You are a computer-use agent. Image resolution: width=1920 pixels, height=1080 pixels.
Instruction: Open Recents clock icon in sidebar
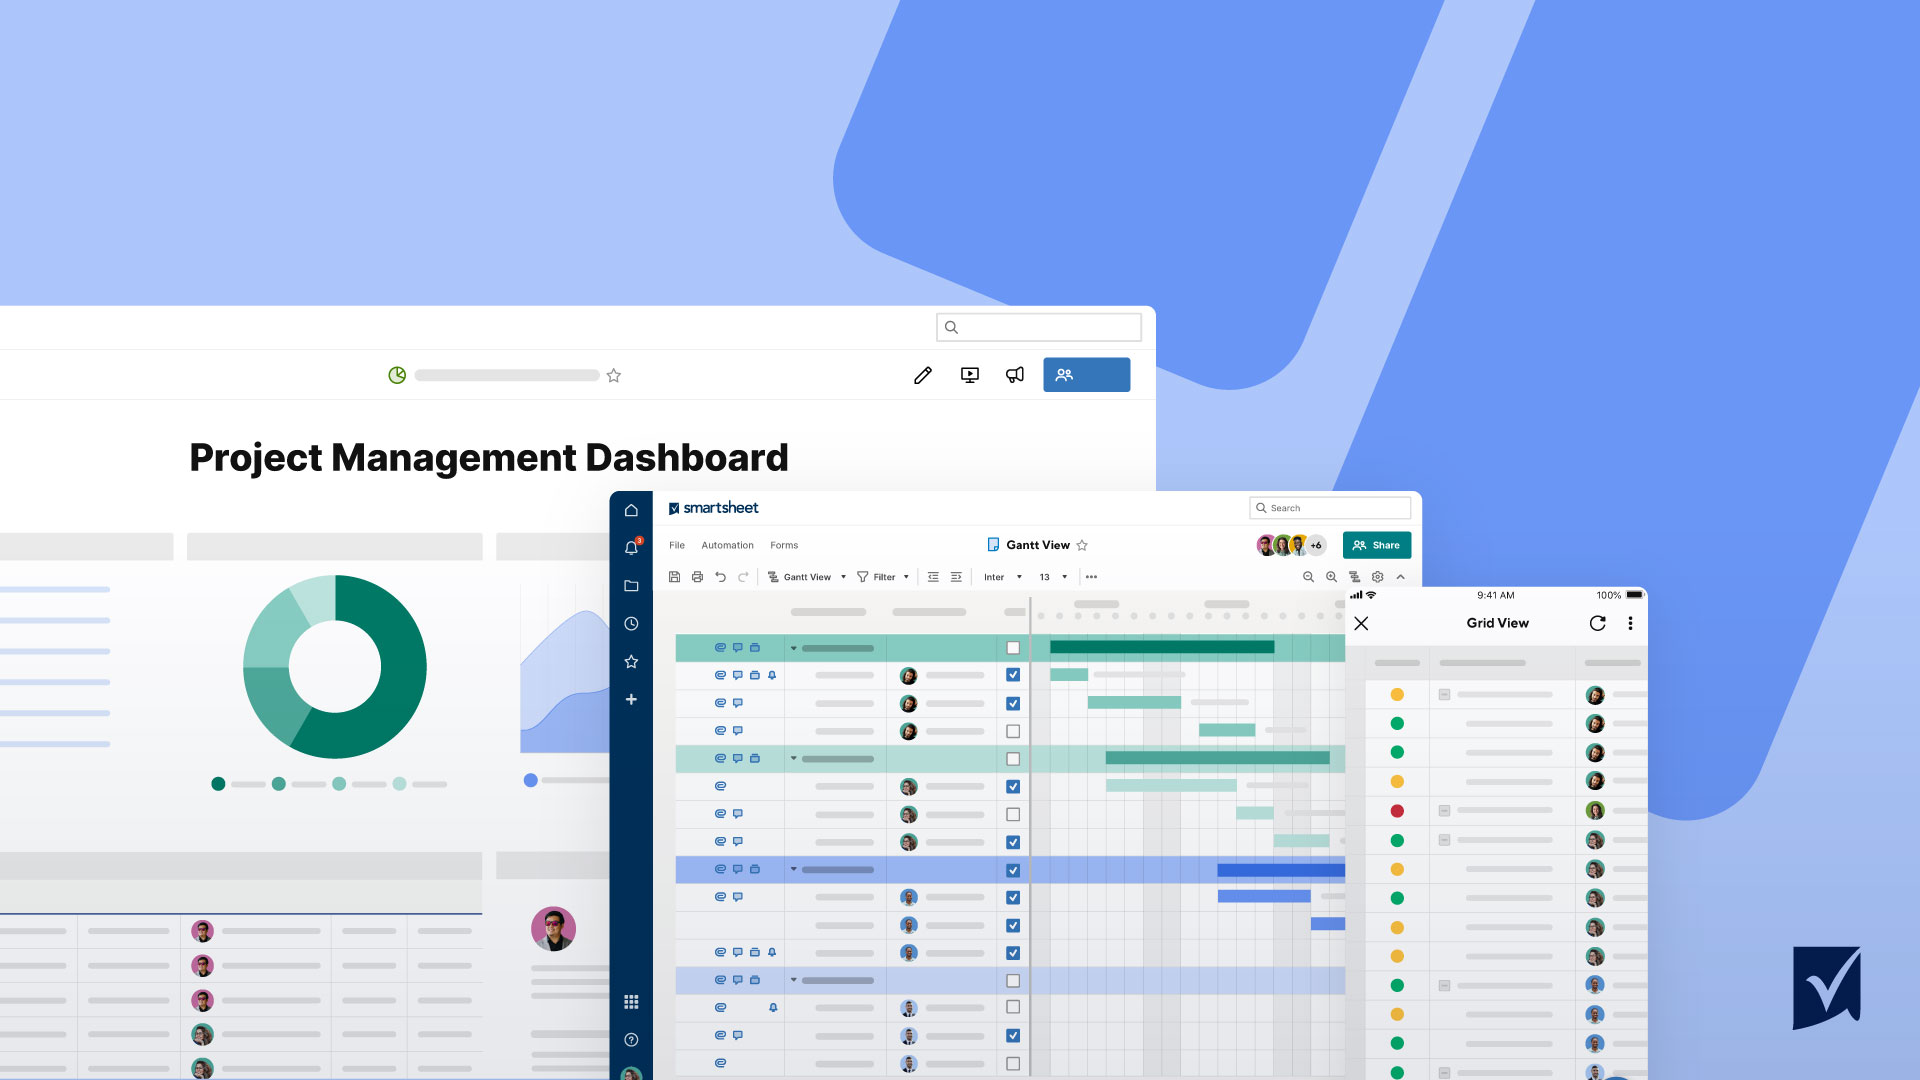631,624
